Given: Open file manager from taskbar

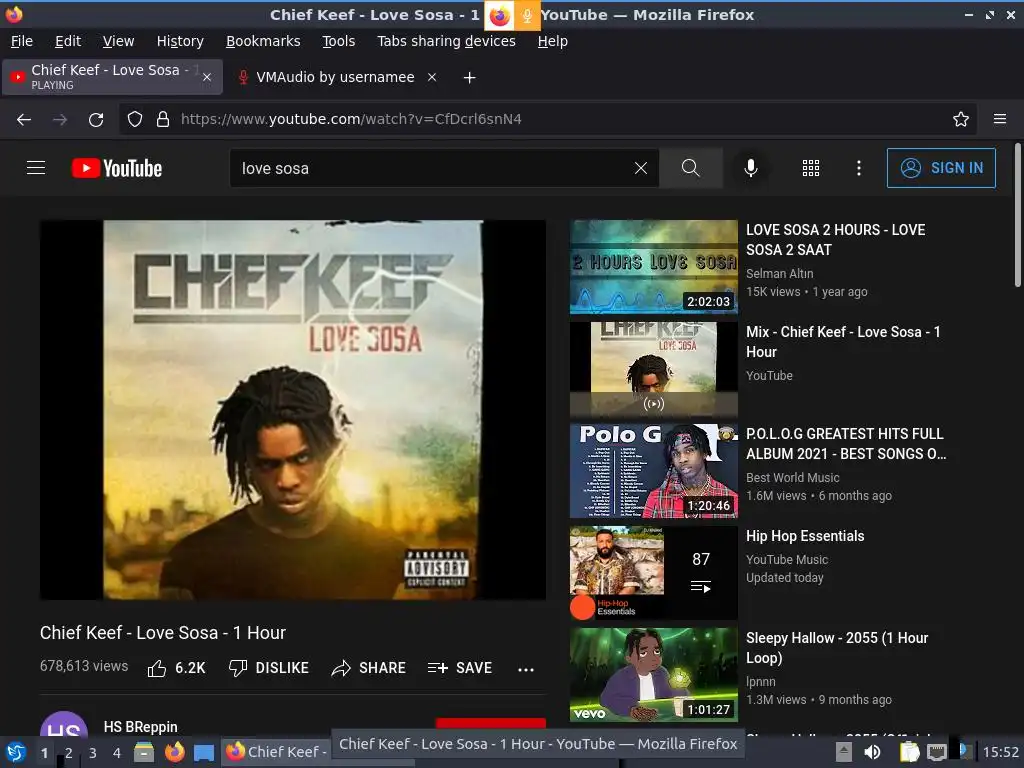Looking at the screenshot, I should coord(144,752).
